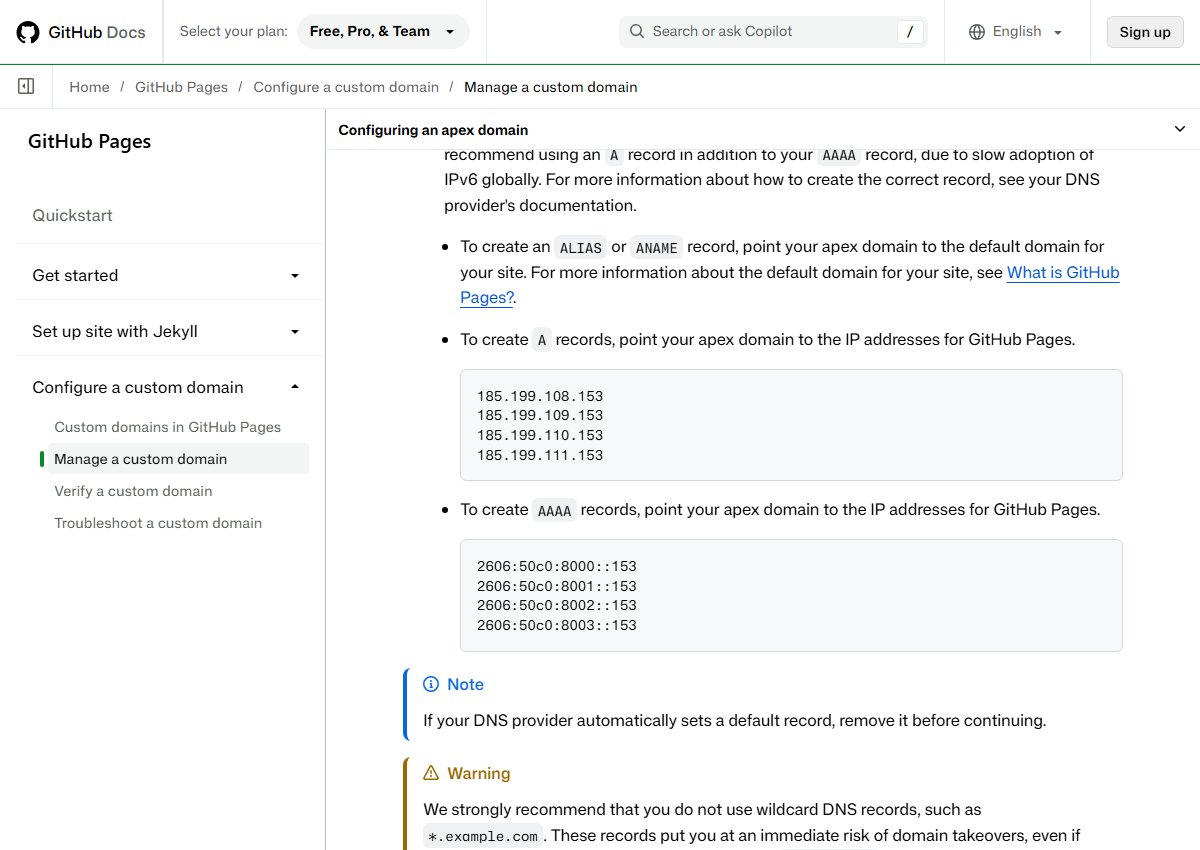This screenshot has width=1200, height=850.
Task: Click the Warning heading text
Action: point(479,773)
